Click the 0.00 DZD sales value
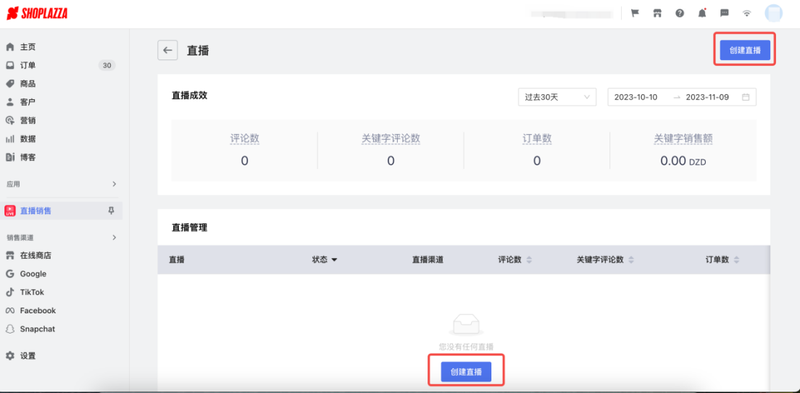Screen dimensions: 800x393 tap(683, 161)
